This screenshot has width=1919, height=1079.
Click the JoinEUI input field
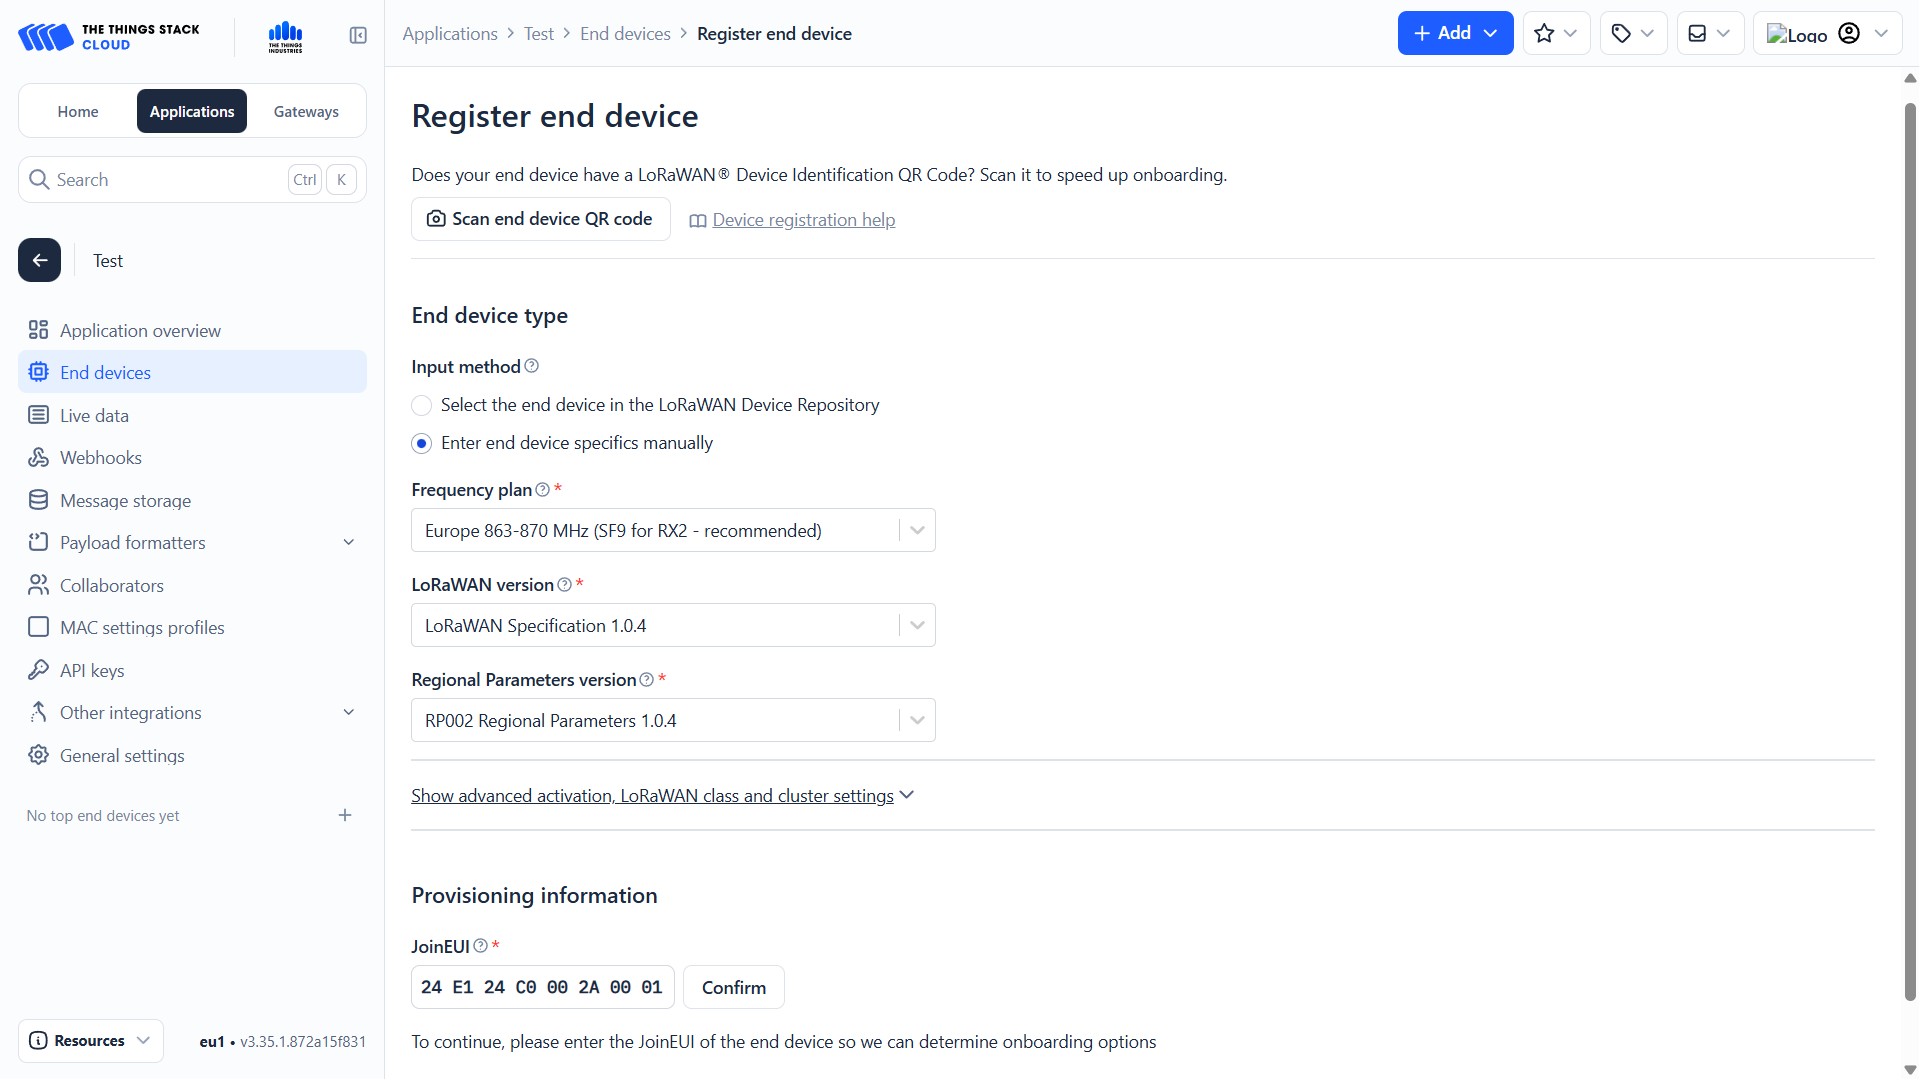pyautogui.click(x=542, y=987)
